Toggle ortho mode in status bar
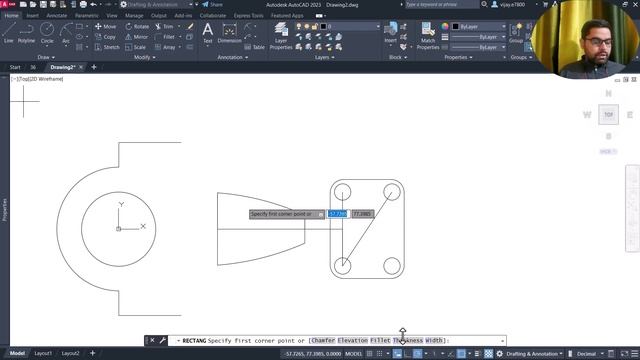This screenshot has height=360, width=640. coord(407,354)
